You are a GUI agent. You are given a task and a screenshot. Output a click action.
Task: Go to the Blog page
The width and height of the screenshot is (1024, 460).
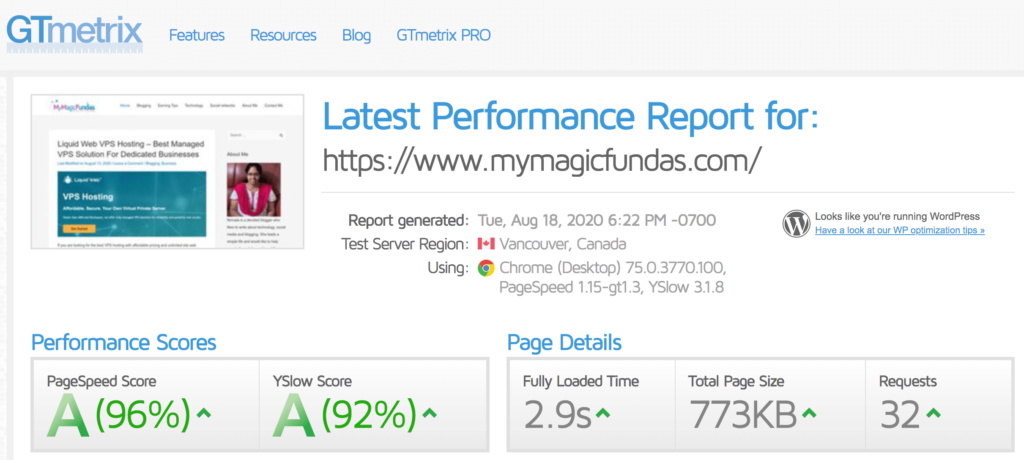[357, 35]
